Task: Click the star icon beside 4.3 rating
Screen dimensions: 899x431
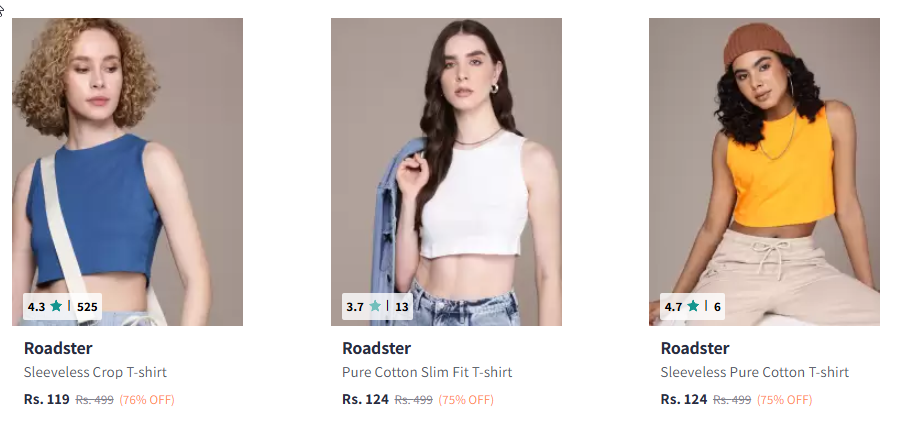Action: pos(56,306)
